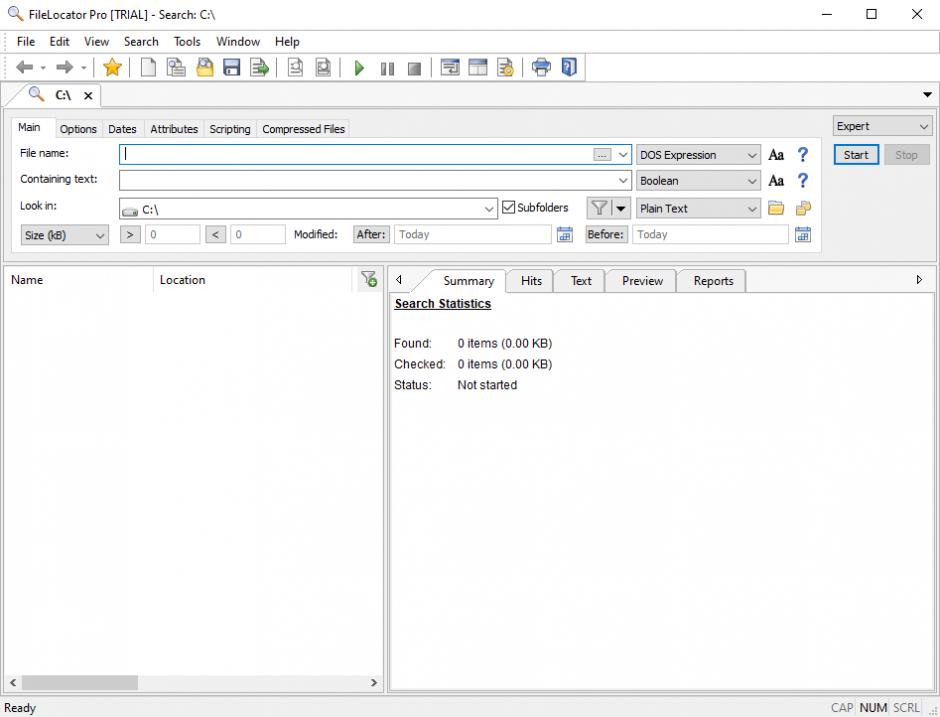Viewport: 940px width, 717px height.
Task: Click the help question mark beside DOS Expression
Action: (x=803, y=155)
